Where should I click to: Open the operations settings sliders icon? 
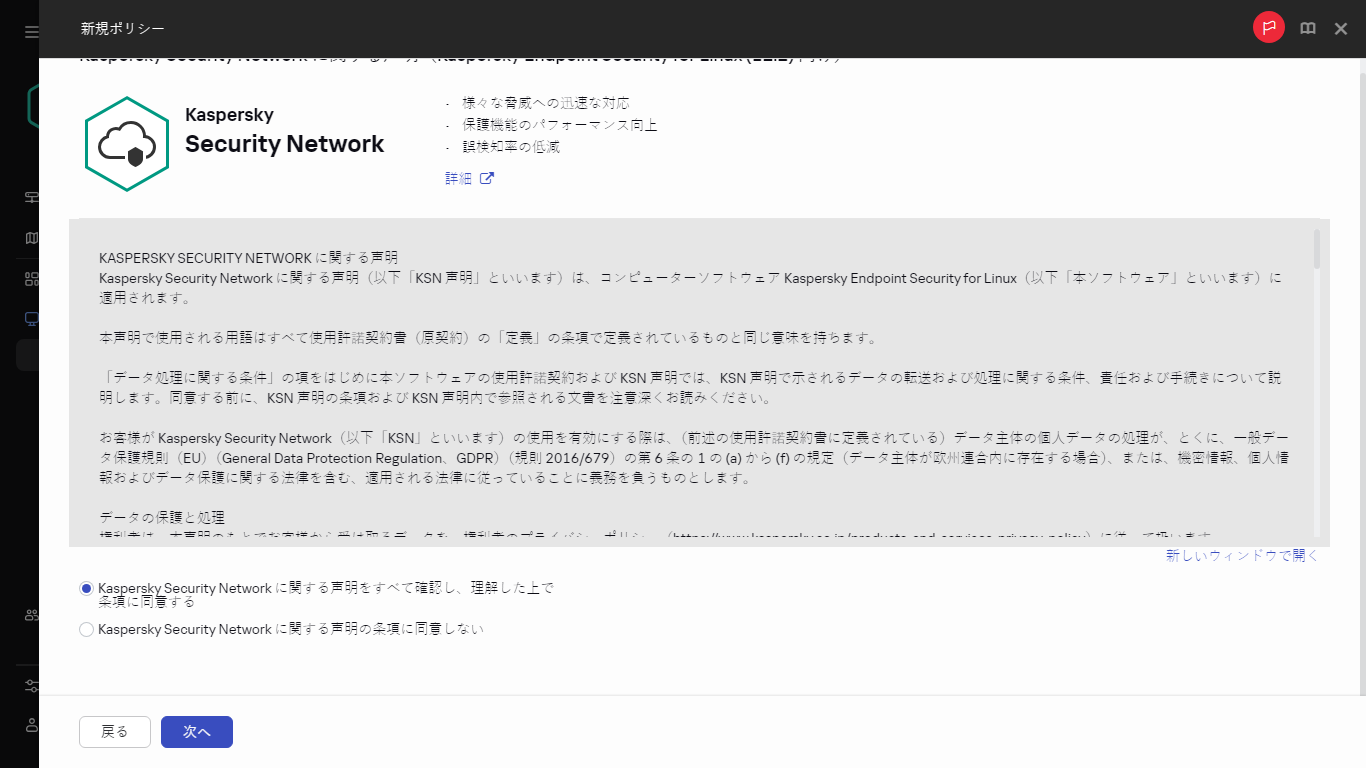30,686
